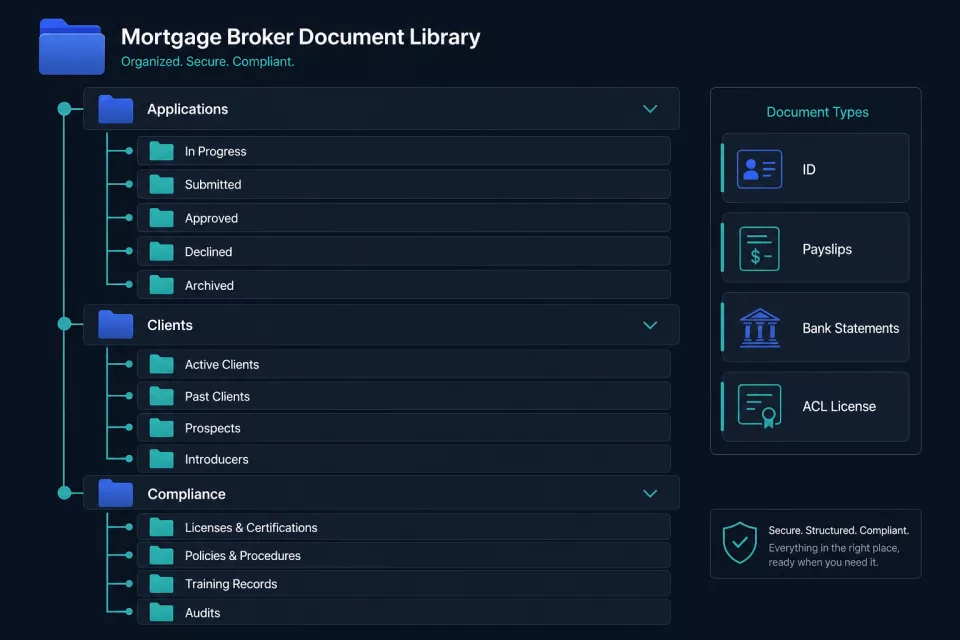Click the Applications tree node dot

click(x=64, y=109)
